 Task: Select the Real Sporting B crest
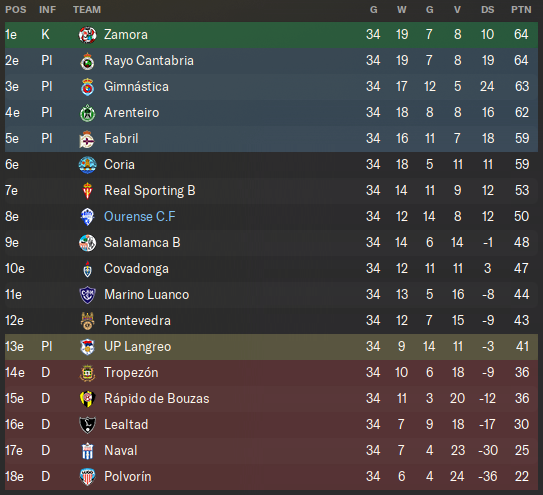point(87,191)
